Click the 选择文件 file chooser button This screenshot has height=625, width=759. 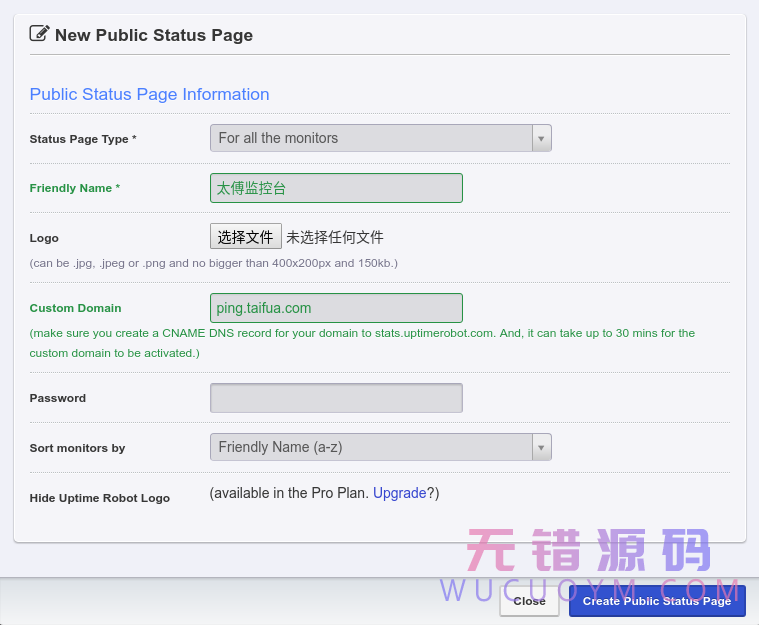point(245,237)
